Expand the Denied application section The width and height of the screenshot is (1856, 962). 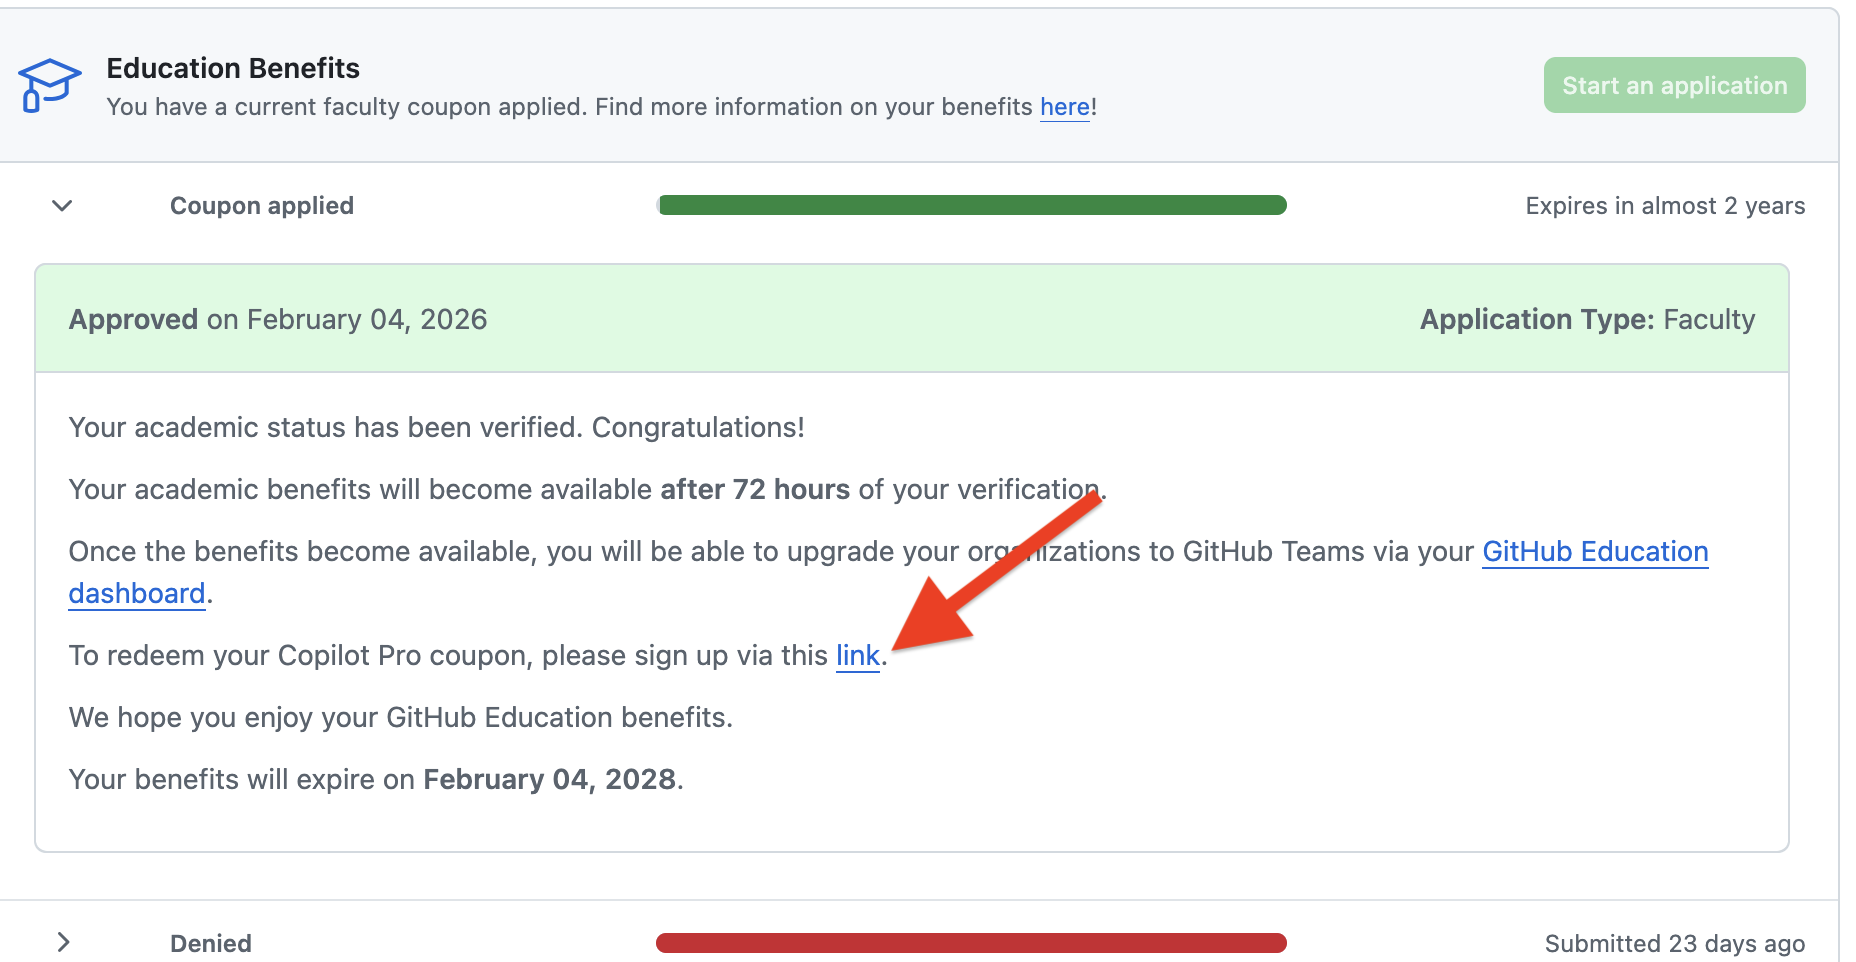pyautogui.click(x=63, y=941)
